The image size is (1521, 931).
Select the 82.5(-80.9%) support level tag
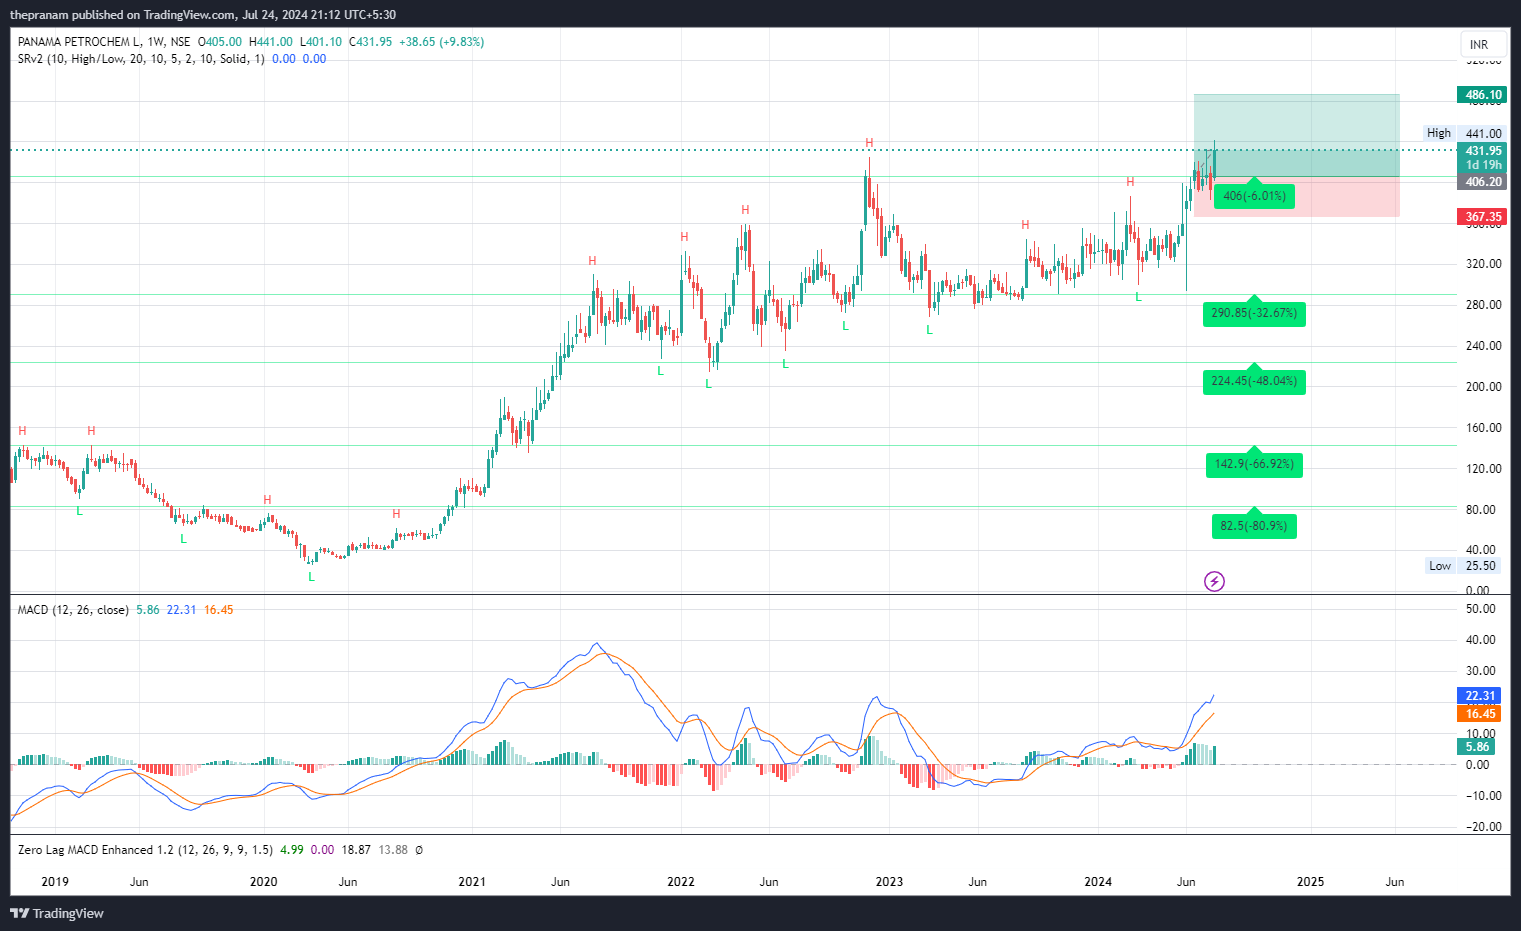[1254, 526]
